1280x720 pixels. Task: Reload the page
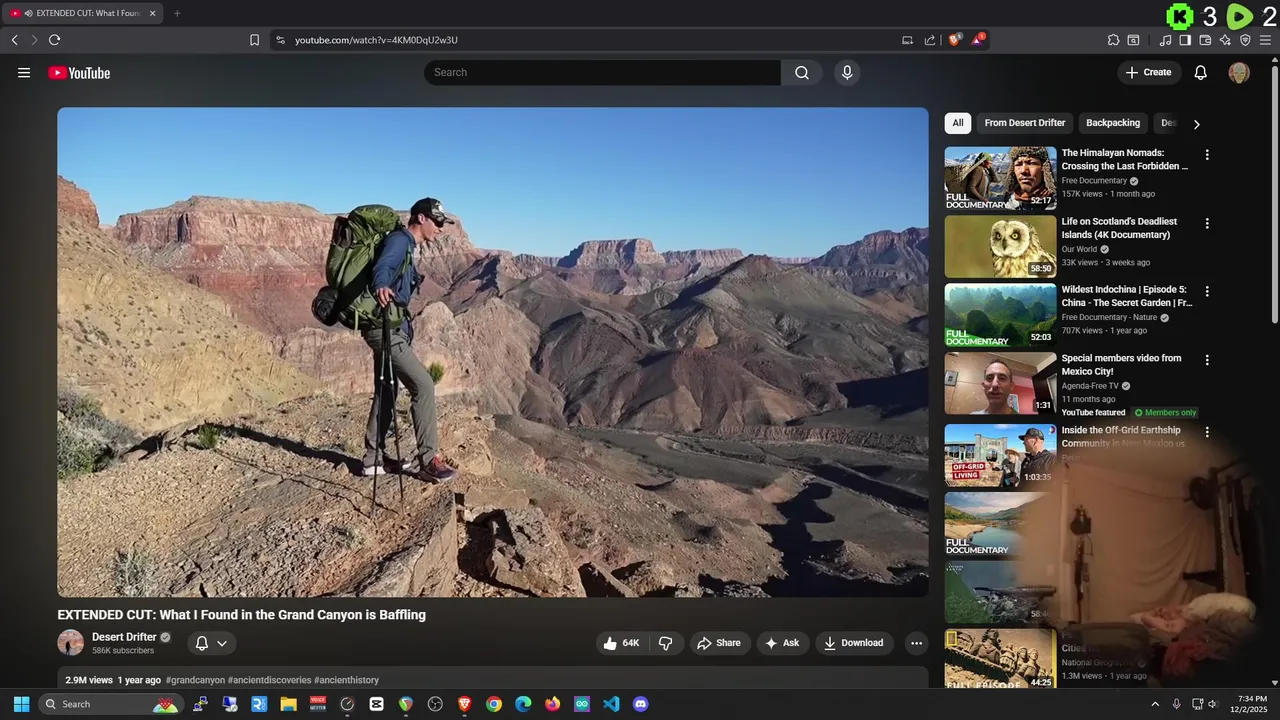point(54,40)
